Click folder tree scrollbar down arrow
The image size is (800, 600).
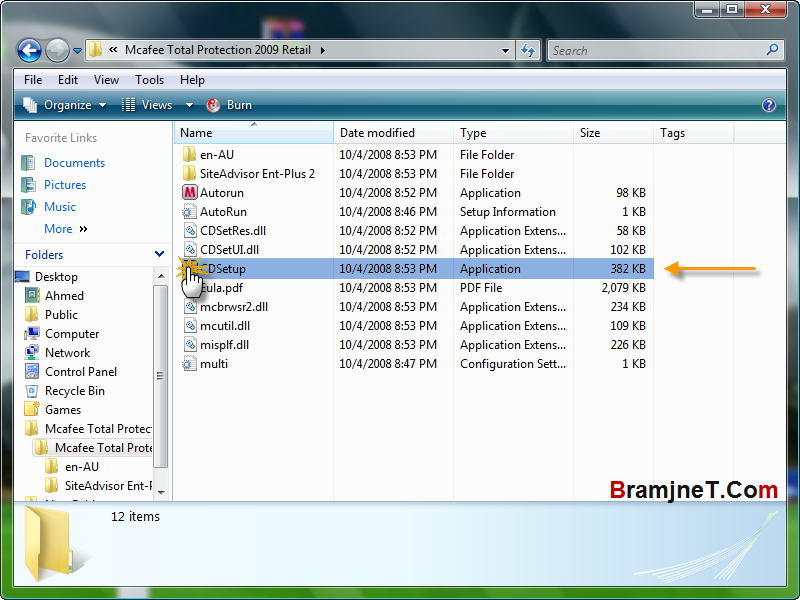(x=161, y=492)
